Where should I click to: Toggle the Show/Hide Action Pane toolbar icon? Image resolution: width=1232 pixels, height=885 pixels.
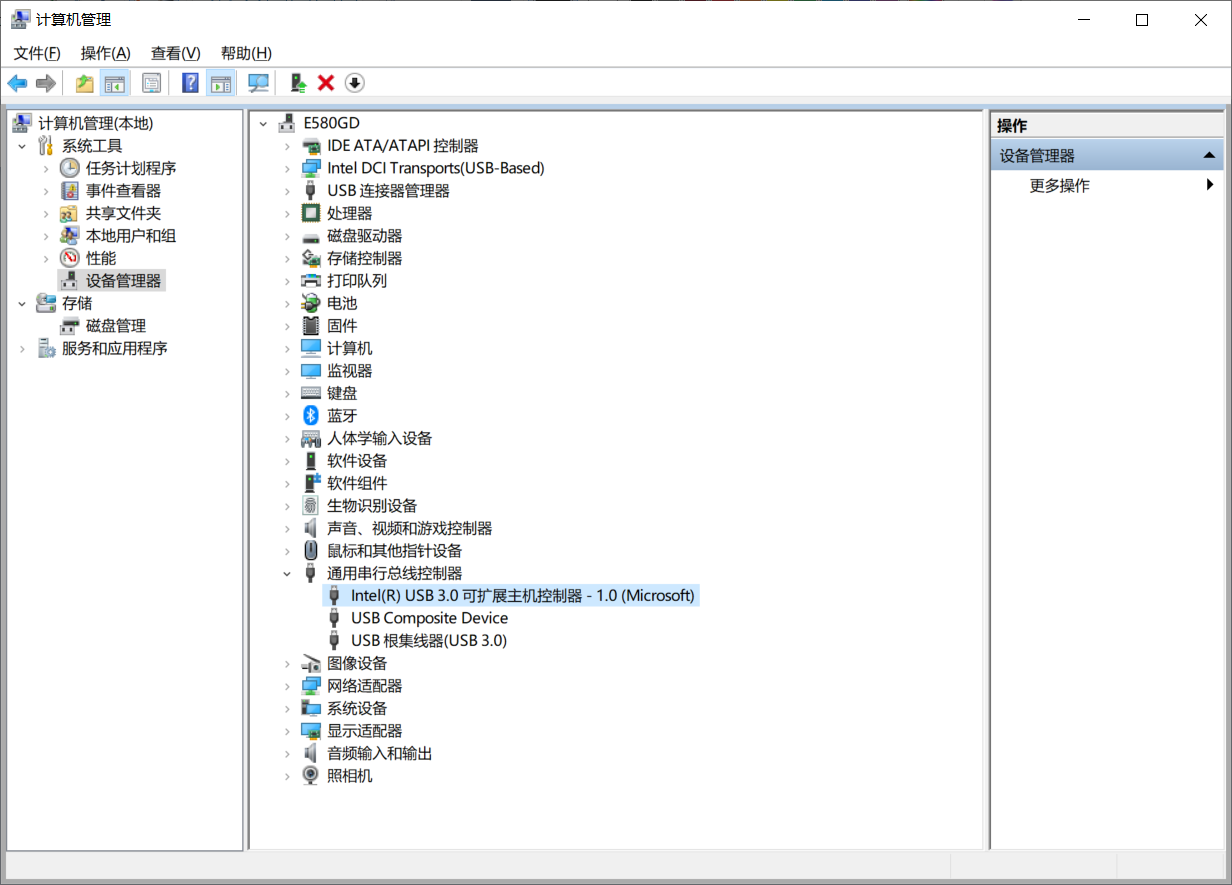tap(221, 83)
